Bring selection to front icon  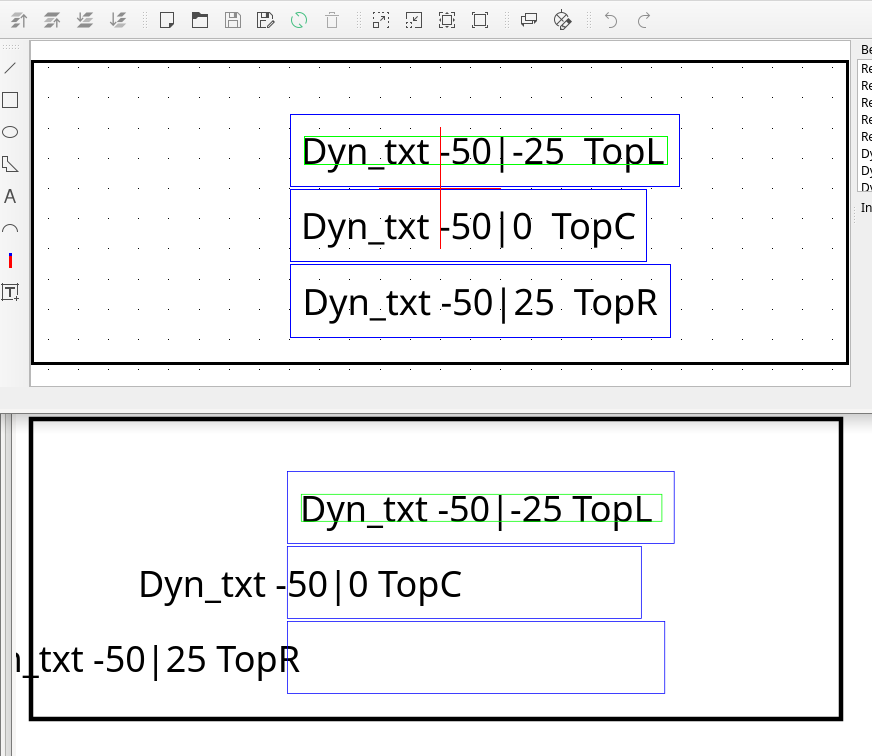pyautogui.click(x=19, y=20)
